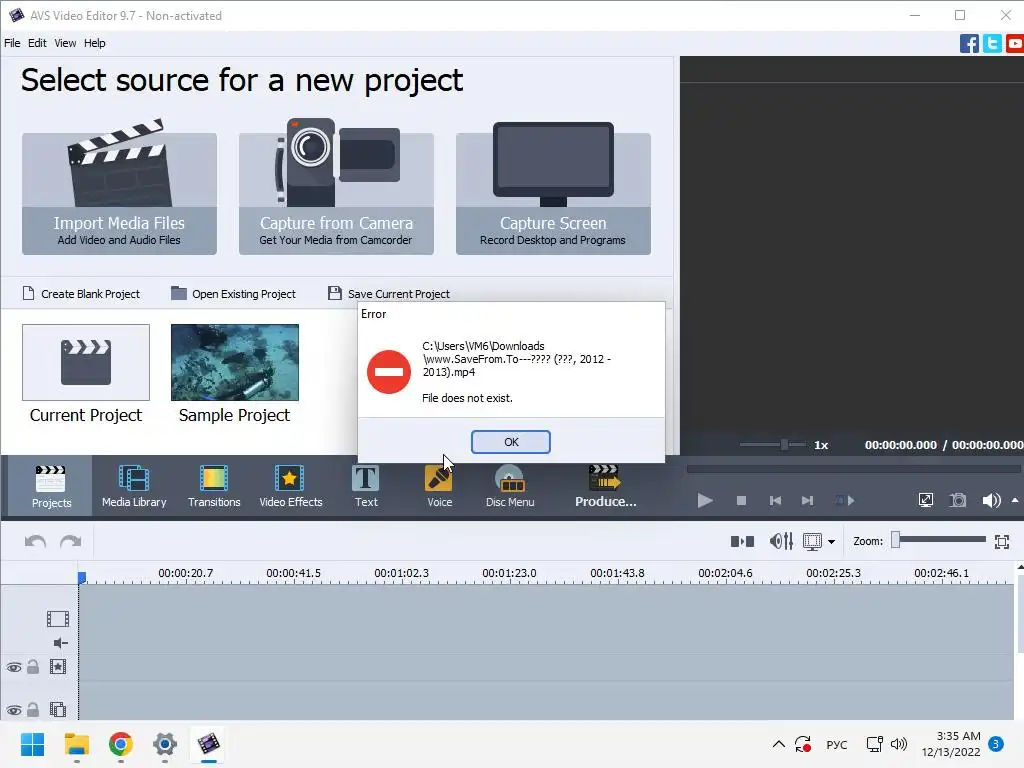This screenshot has width=1024, height=768.
Task: Click Capture Screen tile
Action: [x=553, y=193]
